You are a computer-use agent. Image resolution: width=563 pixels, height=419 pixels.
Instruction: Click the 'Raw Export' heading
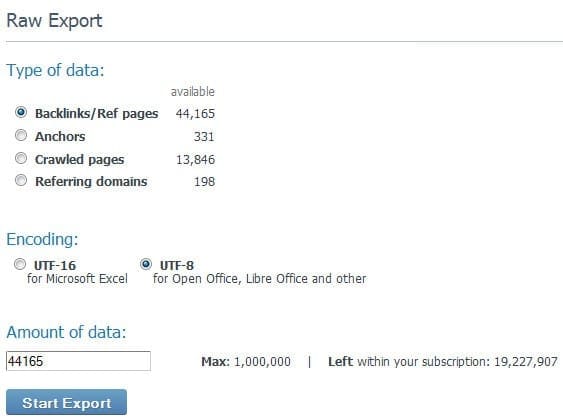tap(55, 20)
